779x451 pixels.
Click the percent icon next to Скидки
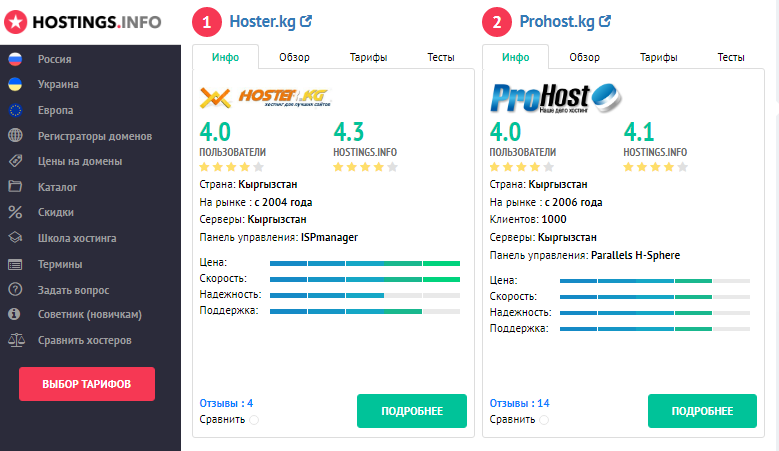click(x=15, y=212)
